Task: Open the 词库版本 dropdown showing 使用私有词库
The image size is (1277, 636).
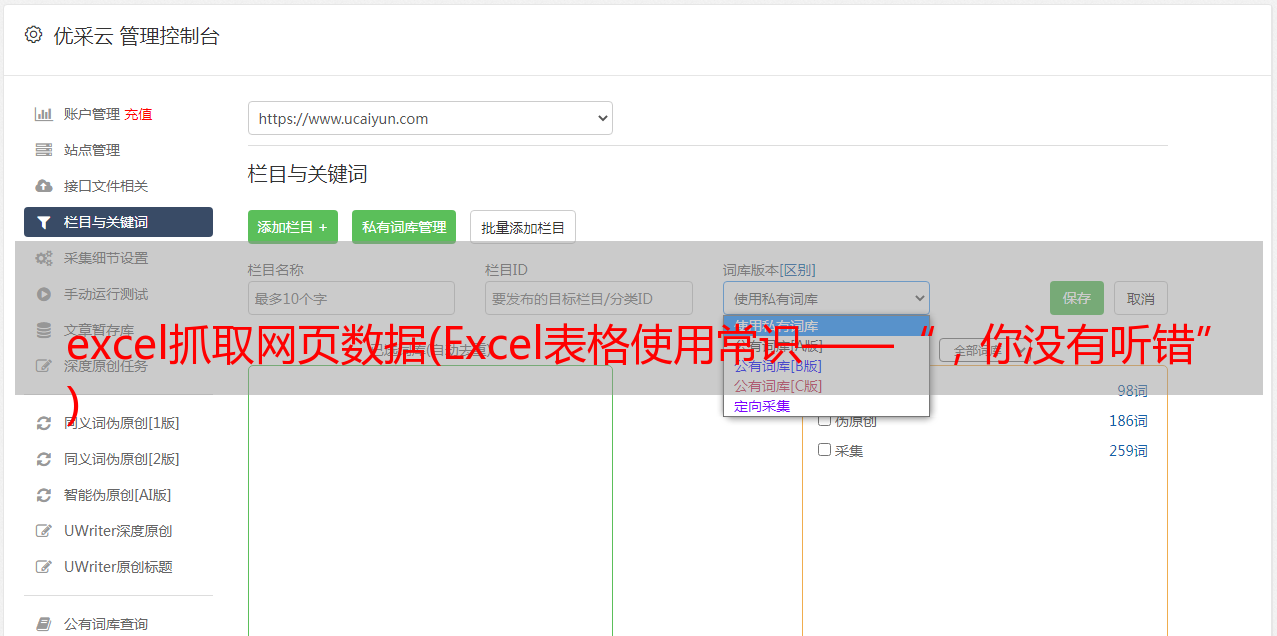Action: coord(826,298)
